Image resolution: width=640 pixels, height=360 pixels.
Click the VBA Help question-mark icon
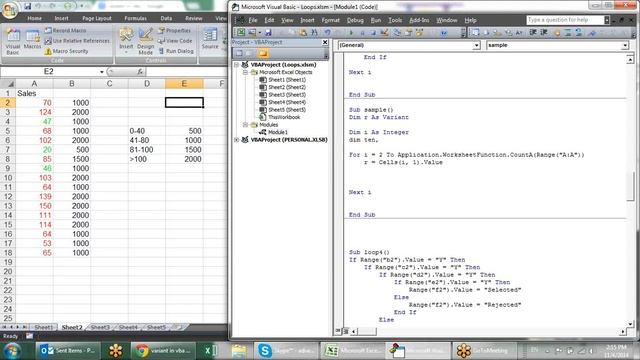click(x=444, y=33)
